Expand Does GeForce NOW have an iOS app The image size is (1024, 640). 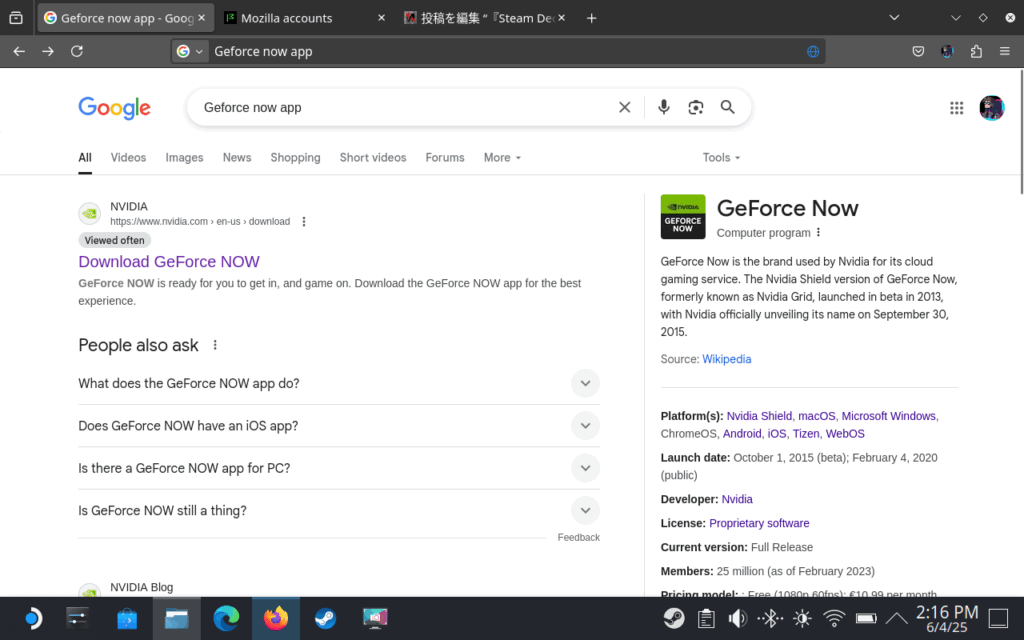click(x=338, y=426)
